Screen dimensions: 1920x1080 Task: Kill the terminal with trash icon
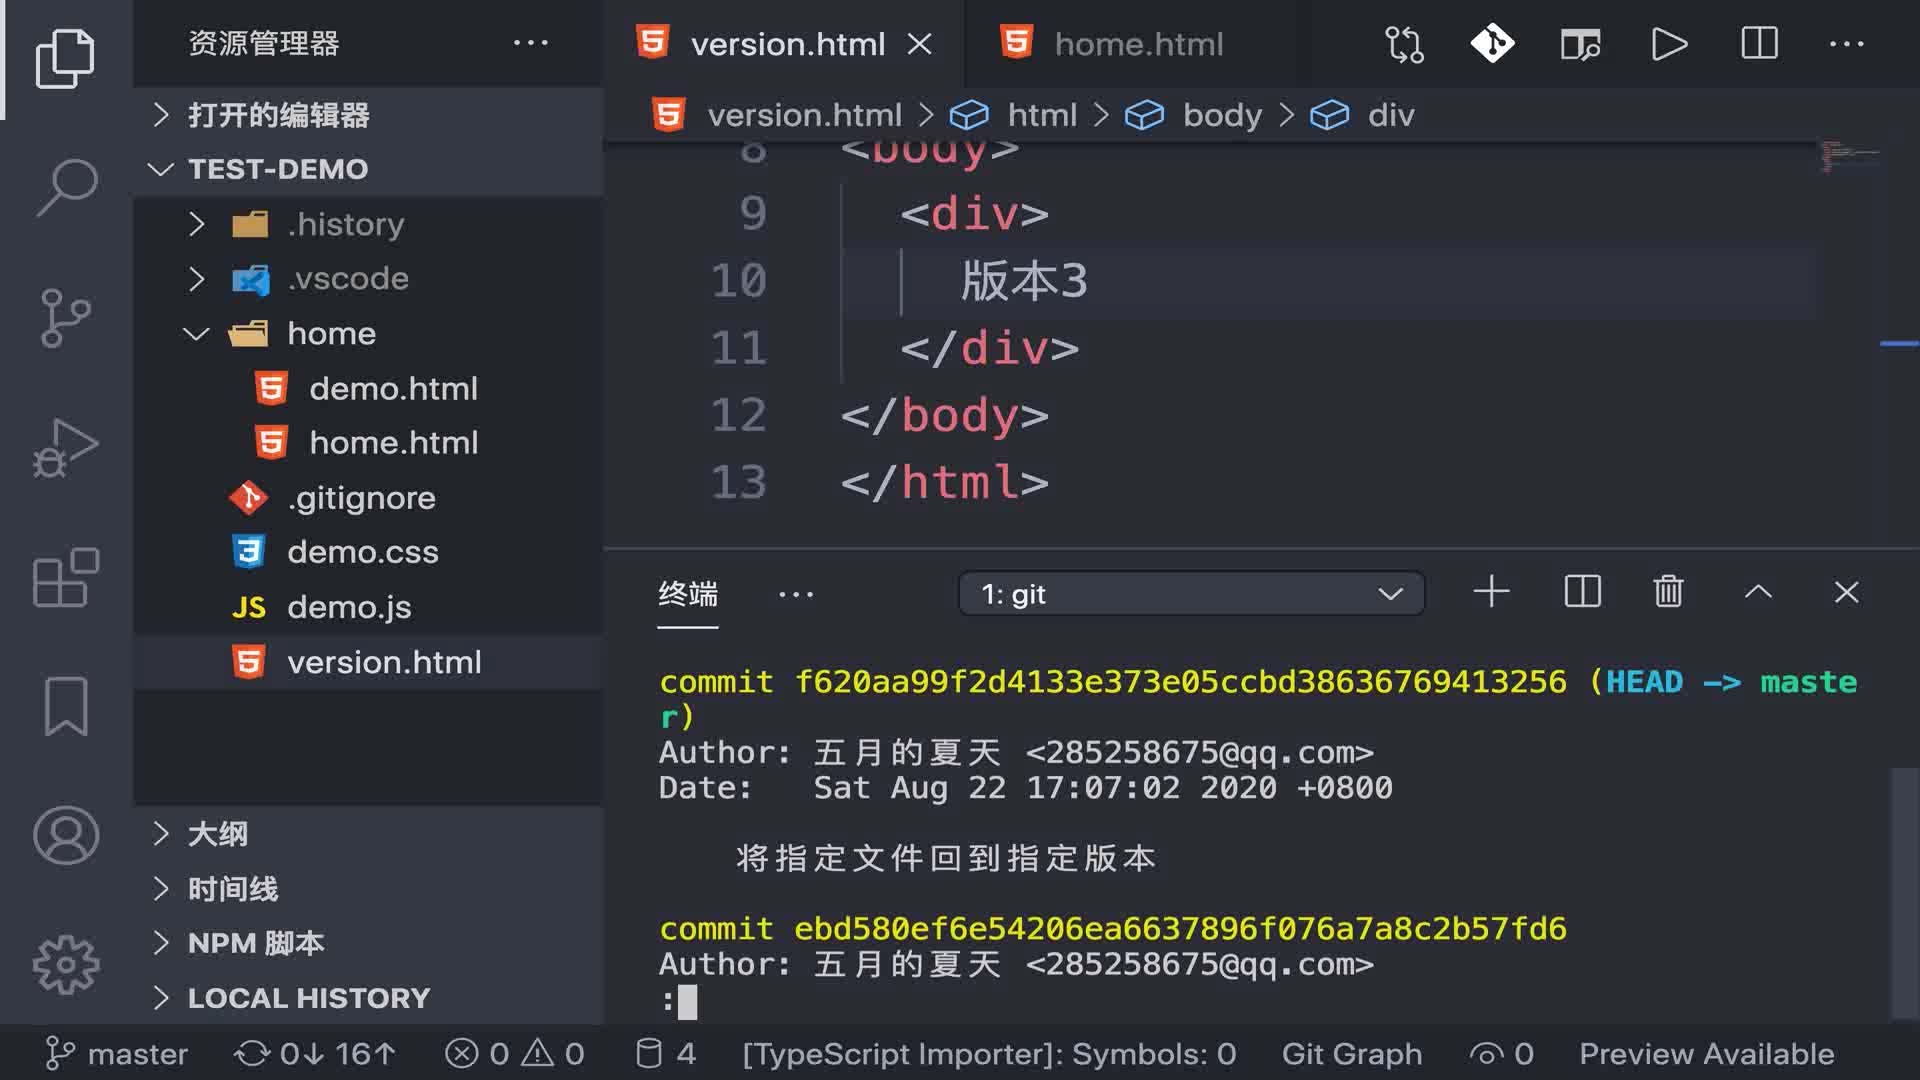pyautogui.click(x=1668, y=592)
